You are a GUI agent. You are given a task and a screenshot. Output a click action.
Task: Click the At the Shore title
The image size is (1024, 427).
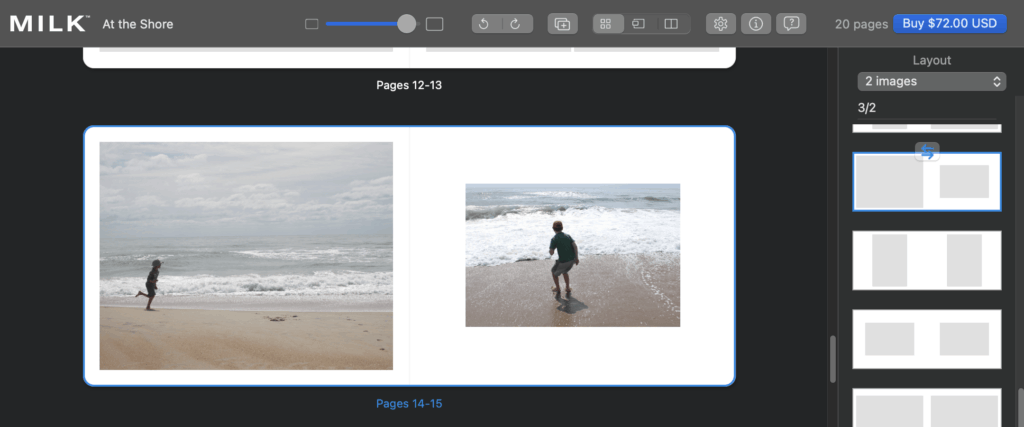coord(138,25)
